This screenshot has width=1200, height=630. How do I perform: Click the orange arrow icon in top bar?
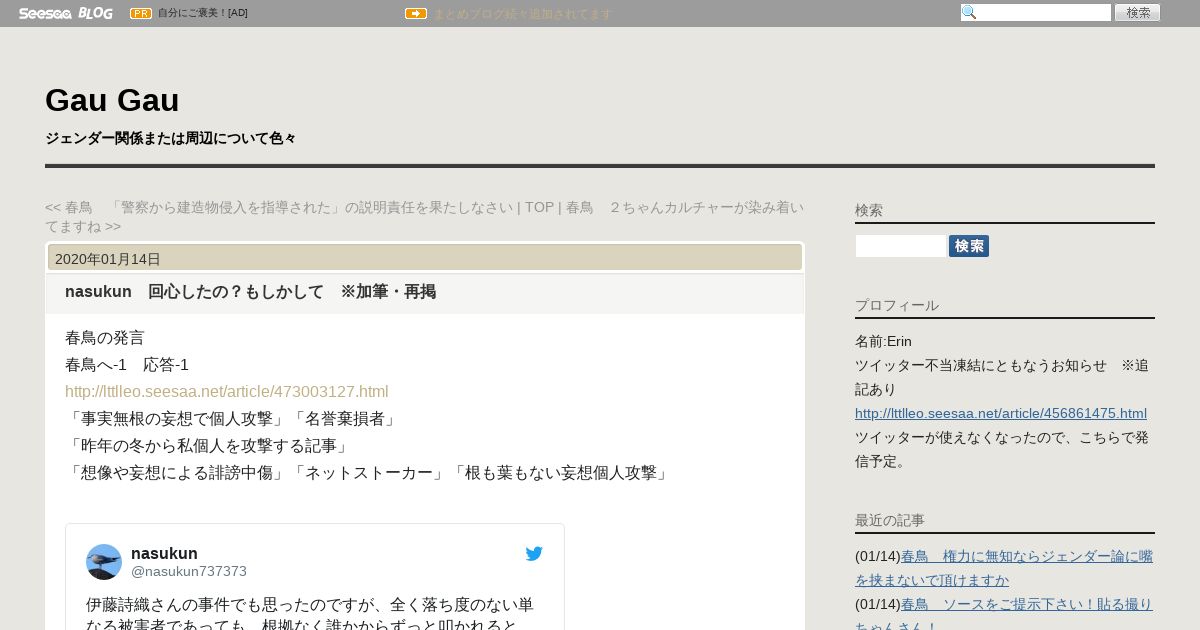click(416, 13)
